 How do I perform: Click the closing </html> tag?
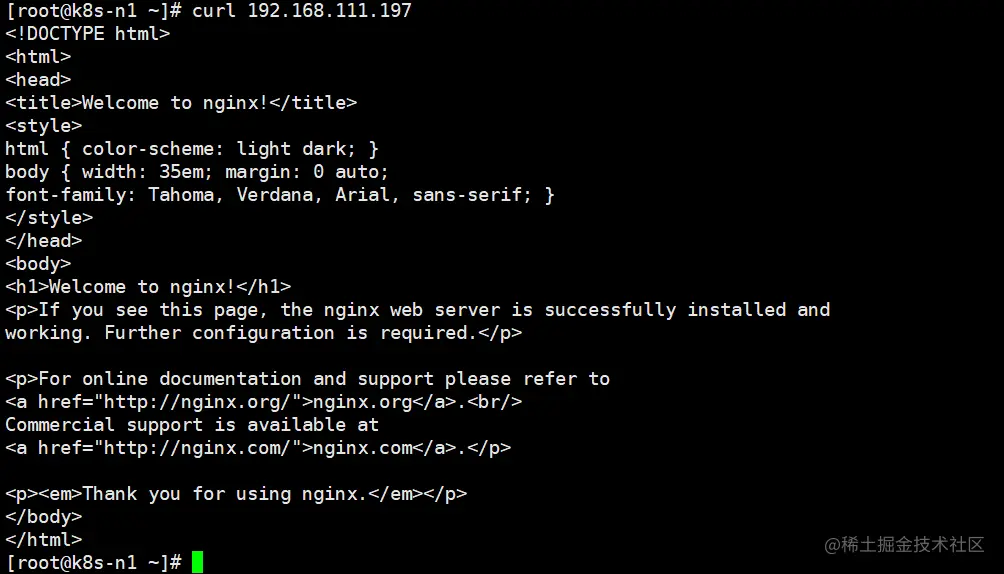point(44,540)
